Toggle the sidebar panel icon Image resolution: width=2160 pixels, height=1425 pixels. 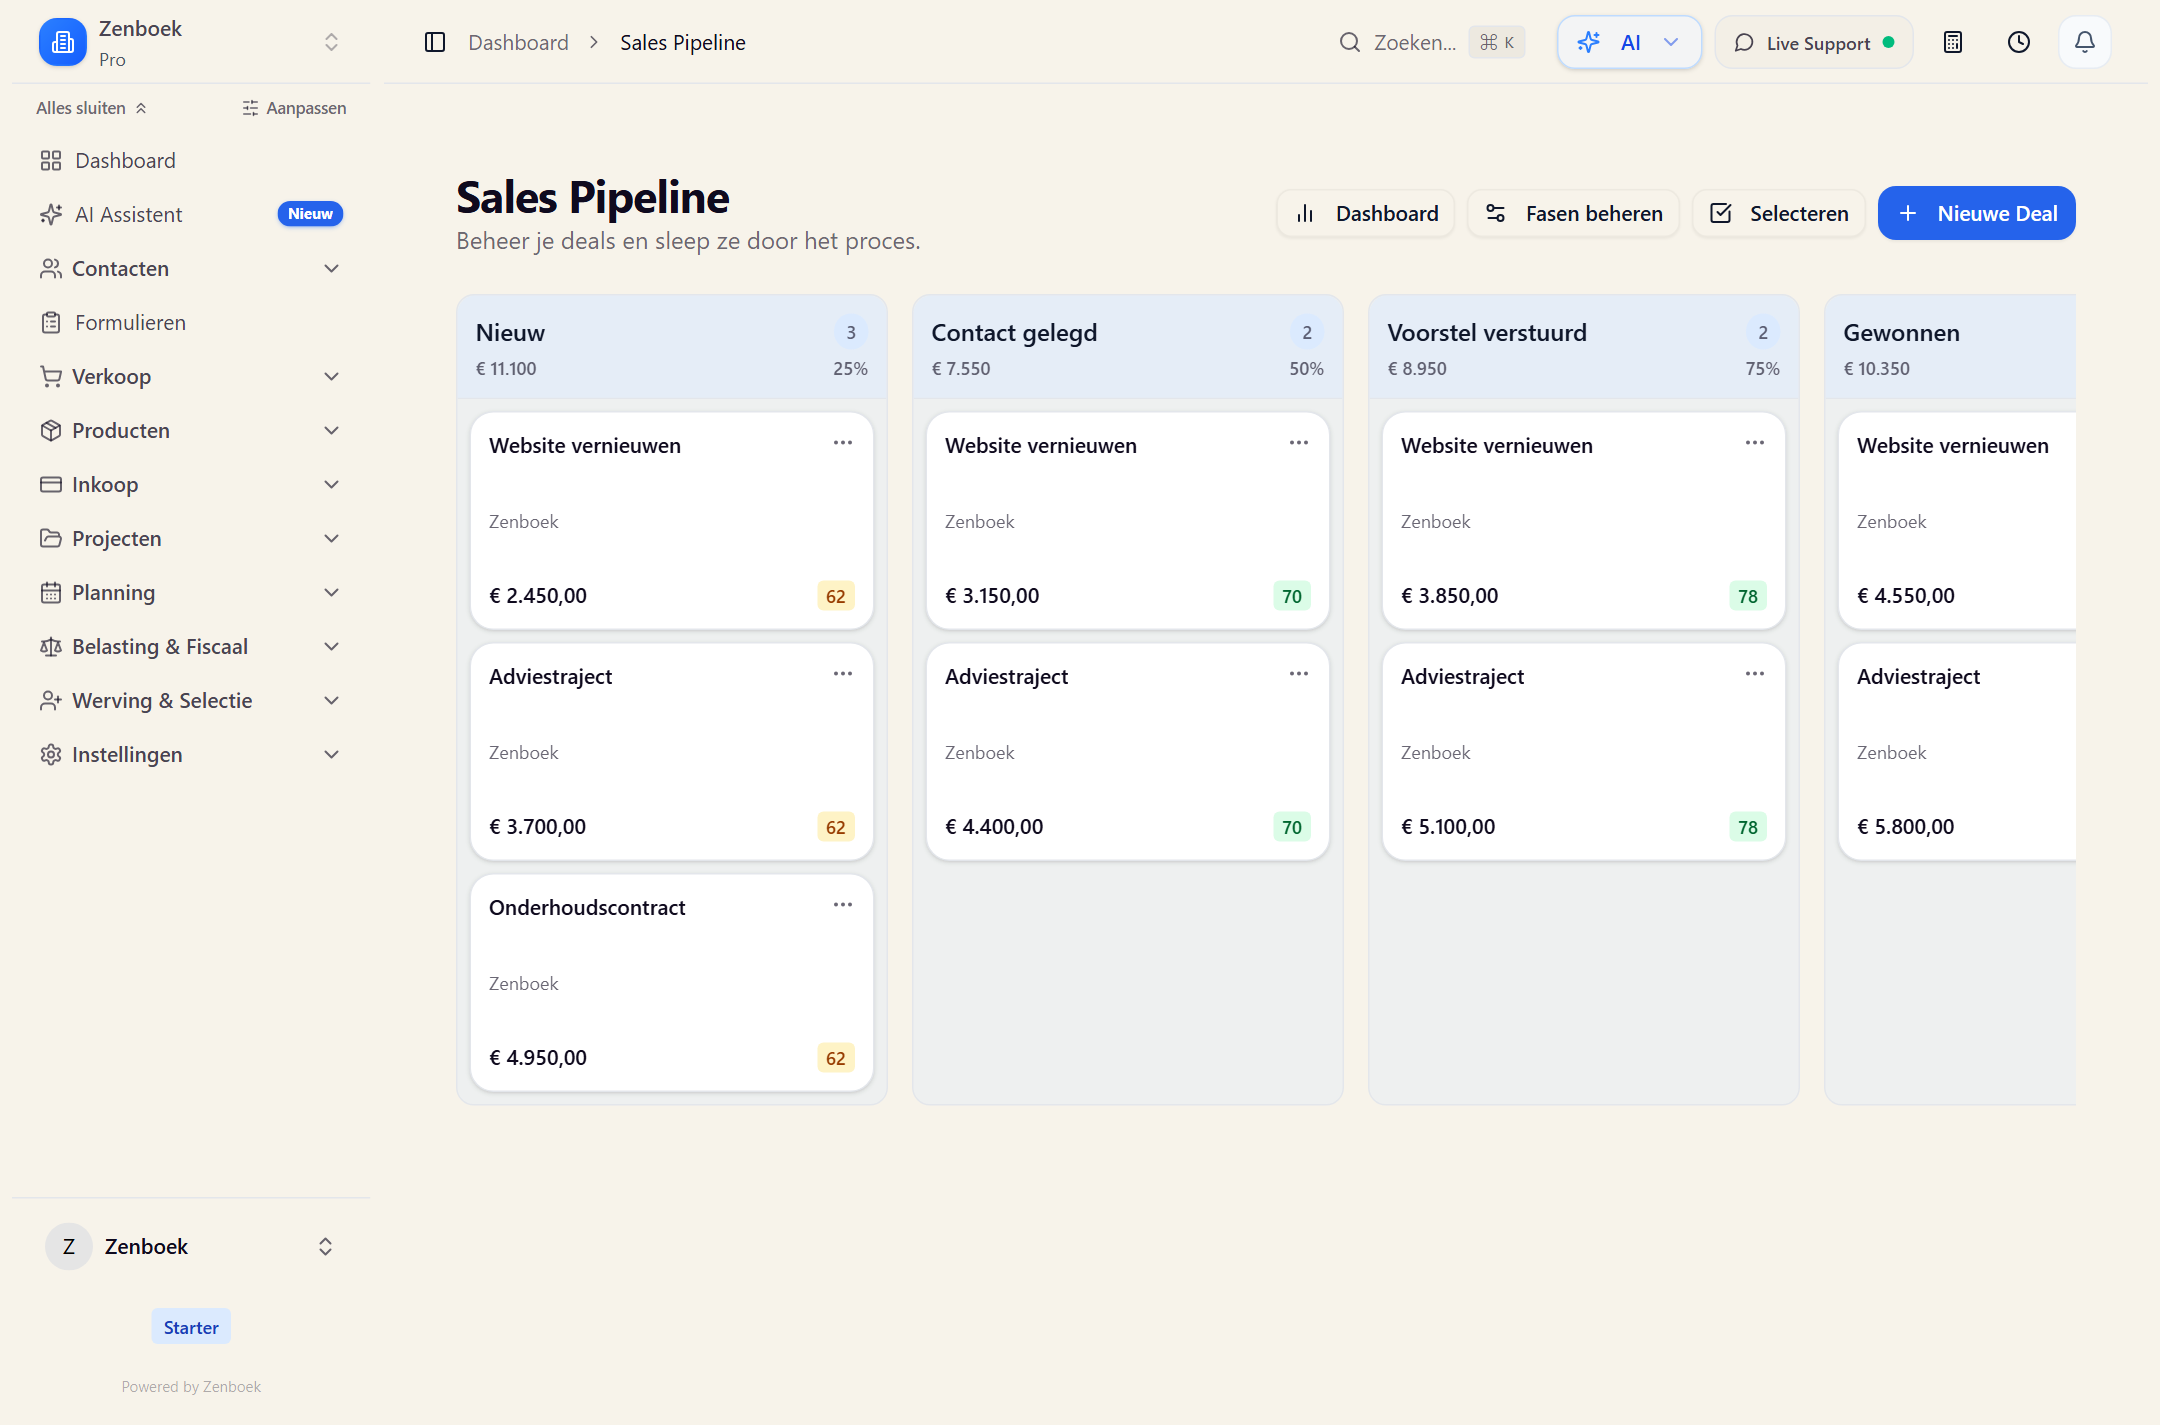pos(434,42)
